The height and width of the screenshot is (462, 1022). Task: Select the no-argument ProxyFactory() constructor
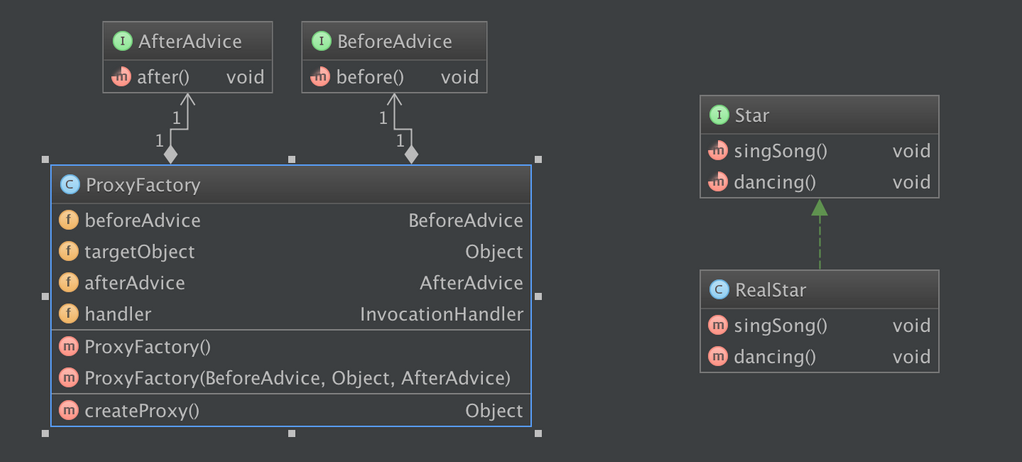click(148, 347)
